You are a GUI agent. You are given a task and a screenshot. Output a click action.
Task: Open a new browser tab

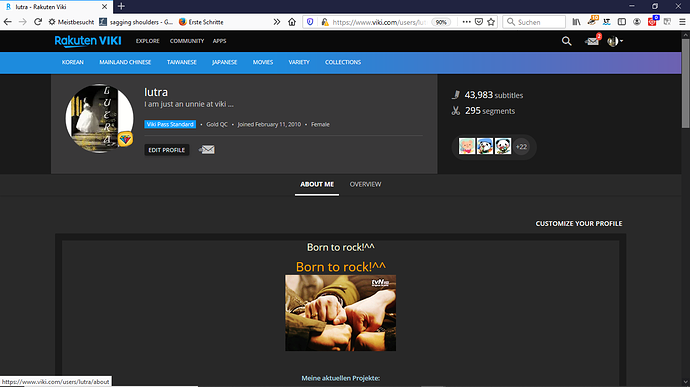pyautogui.click(x=121, y=6)
